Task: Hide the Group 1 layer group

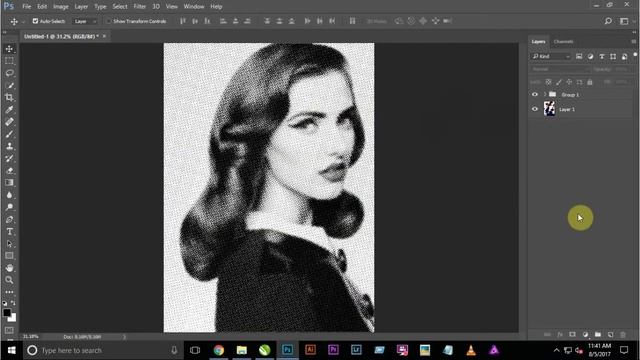Action: click(535, 94)
